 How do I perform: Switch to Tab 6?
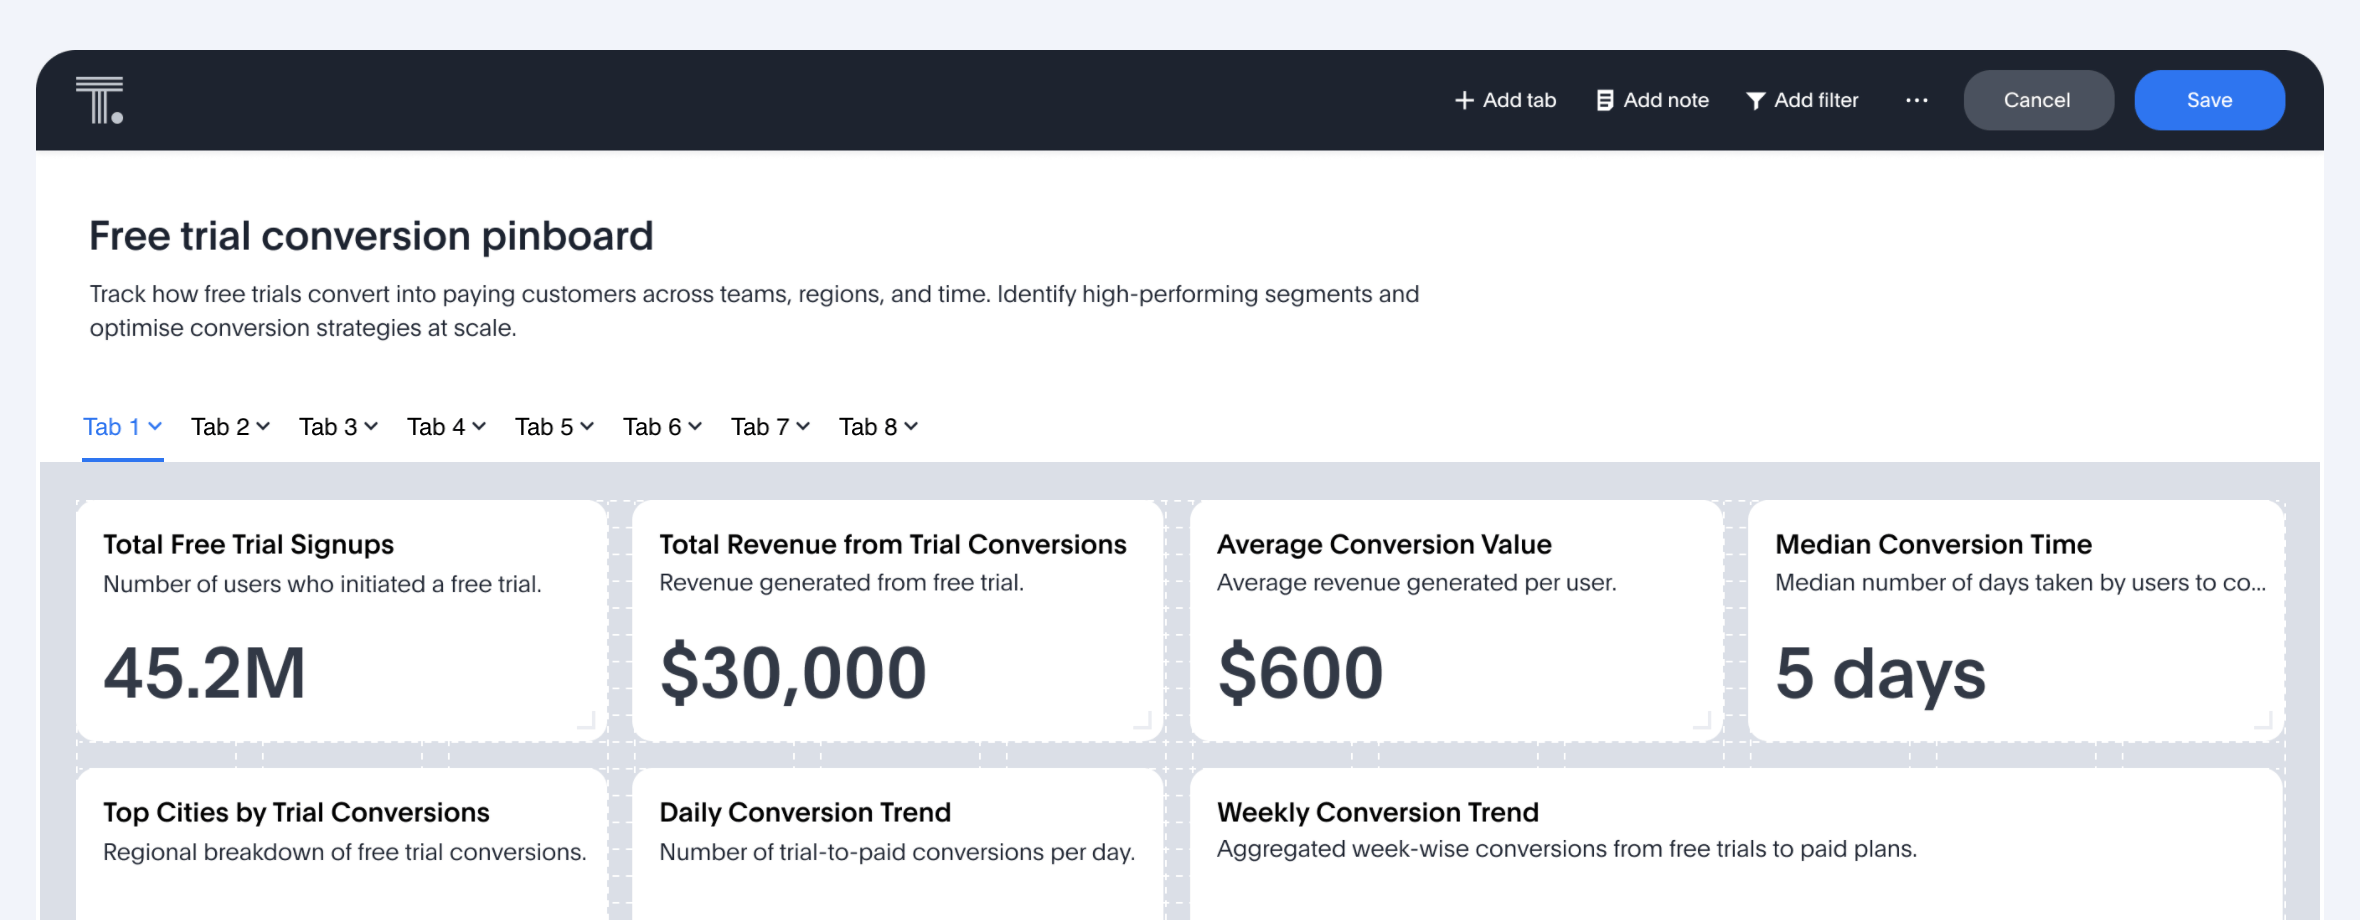click(x=652, y=427)
